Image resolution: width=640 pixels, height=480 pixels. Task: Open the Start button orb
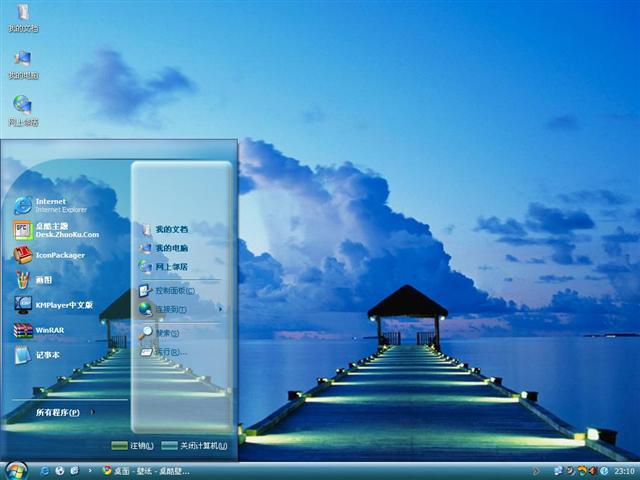pyautogui.click(x=16, y=471)
